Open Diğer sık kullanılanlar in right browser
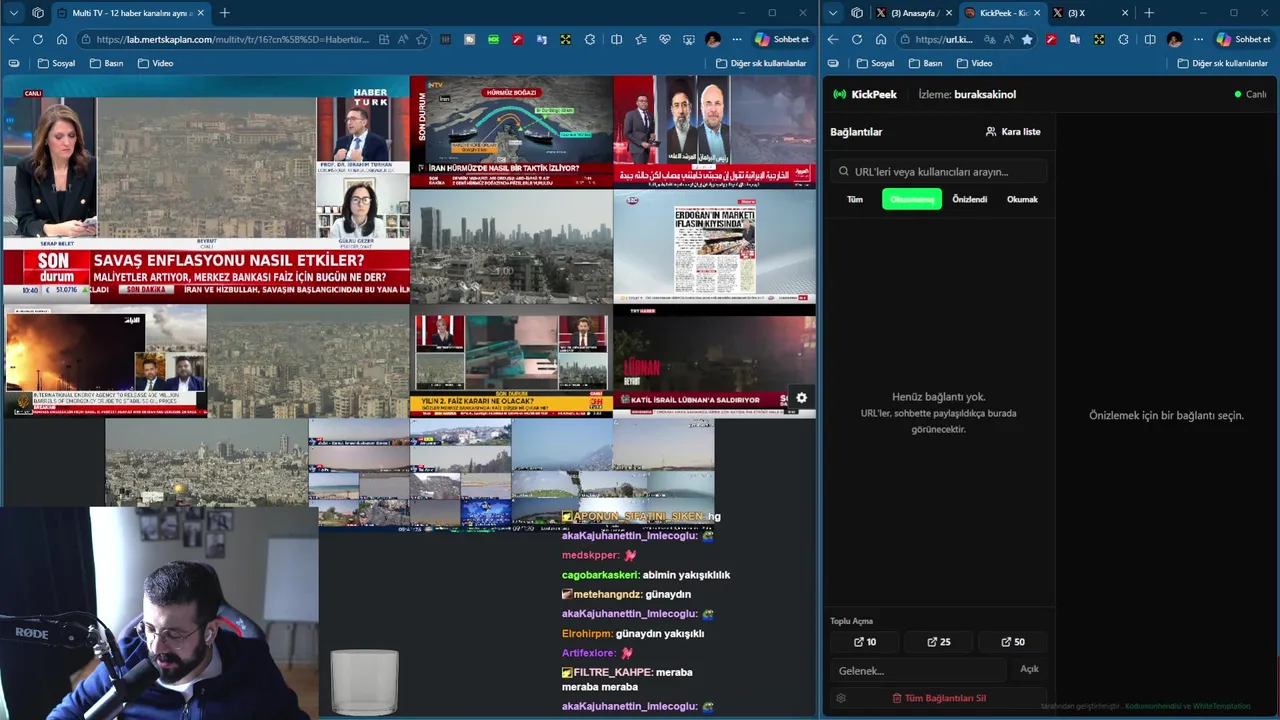 (x=1223, y=63)
